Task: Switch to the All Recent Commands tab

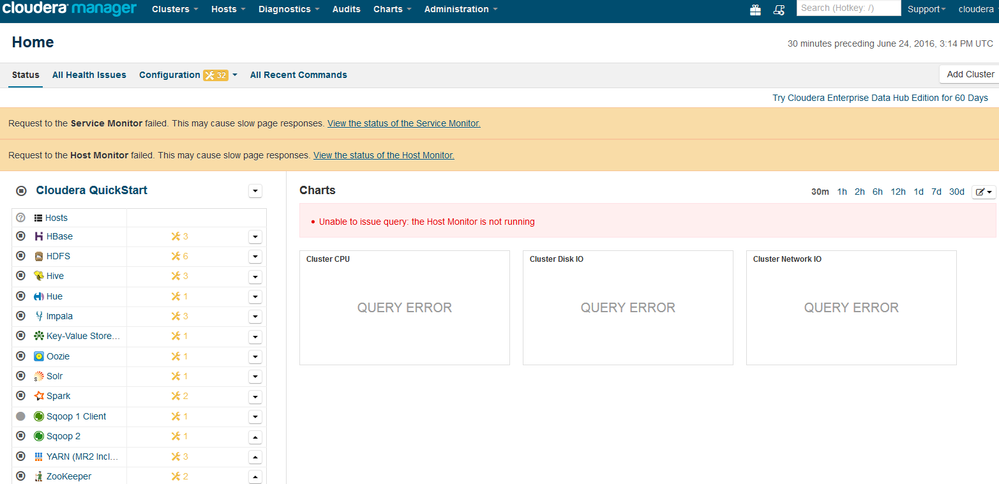Action: click(298, 75)
